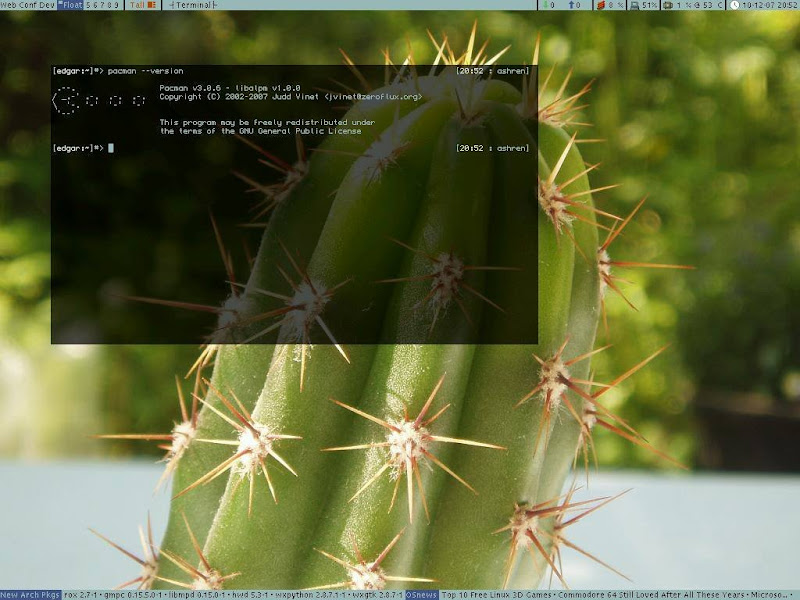Click the ASCII pacman art in terminal

tap(98, 99)
